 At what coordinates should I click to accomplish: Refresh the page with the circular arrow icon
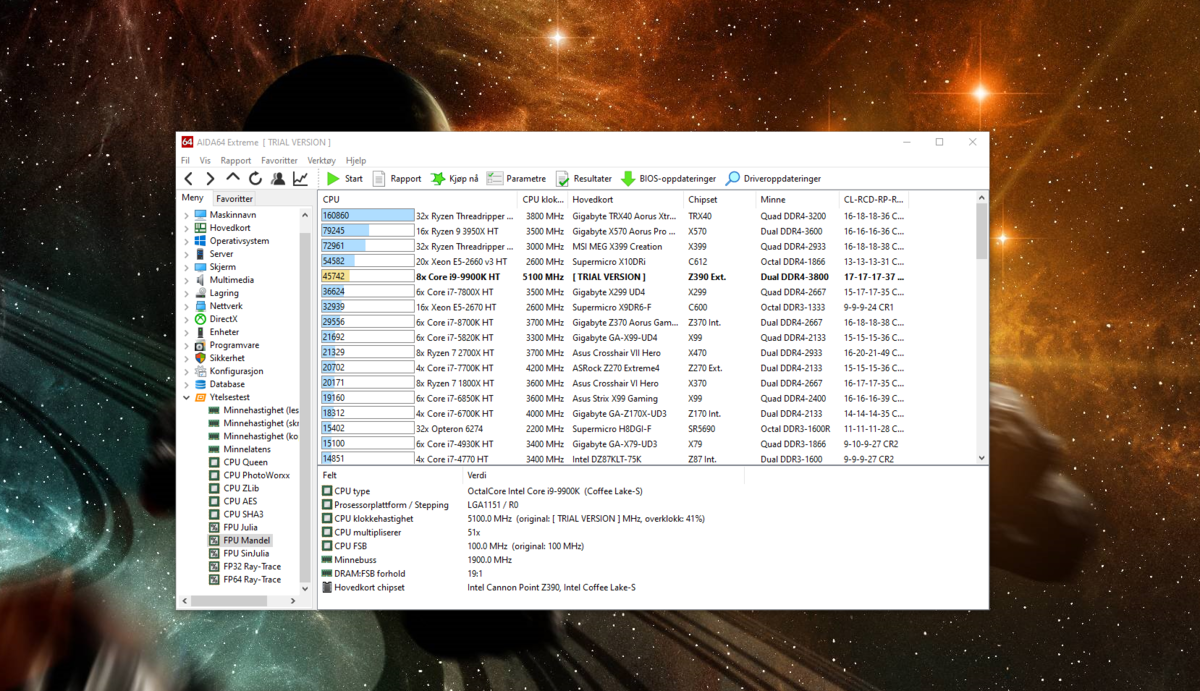click(x=255, y=179)
